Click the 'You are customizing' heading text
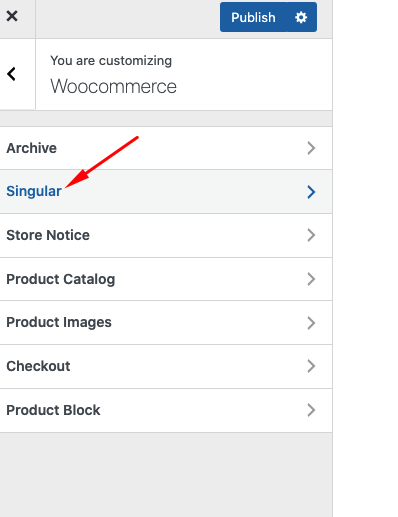 pyautogui.click(x=111, y=61)
